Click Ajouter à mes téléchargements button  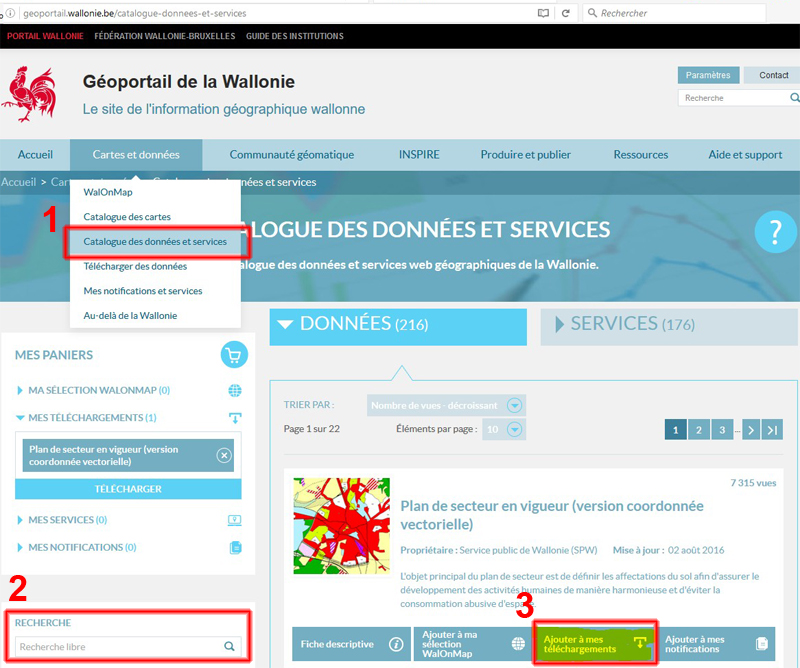point(594,644)
